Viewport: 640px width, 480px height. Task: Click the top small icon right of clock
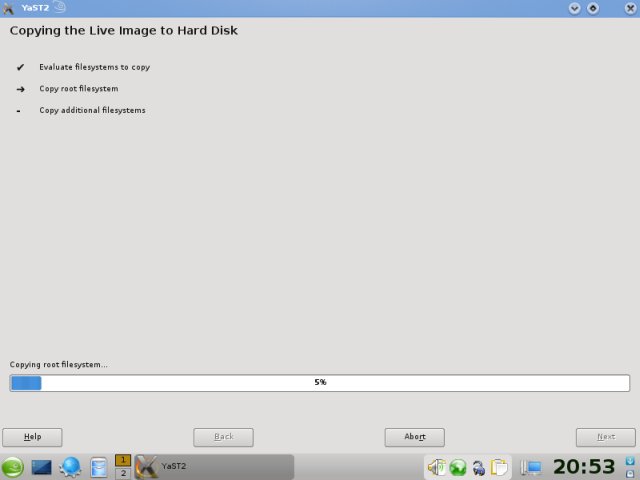(x=630, y=461)
